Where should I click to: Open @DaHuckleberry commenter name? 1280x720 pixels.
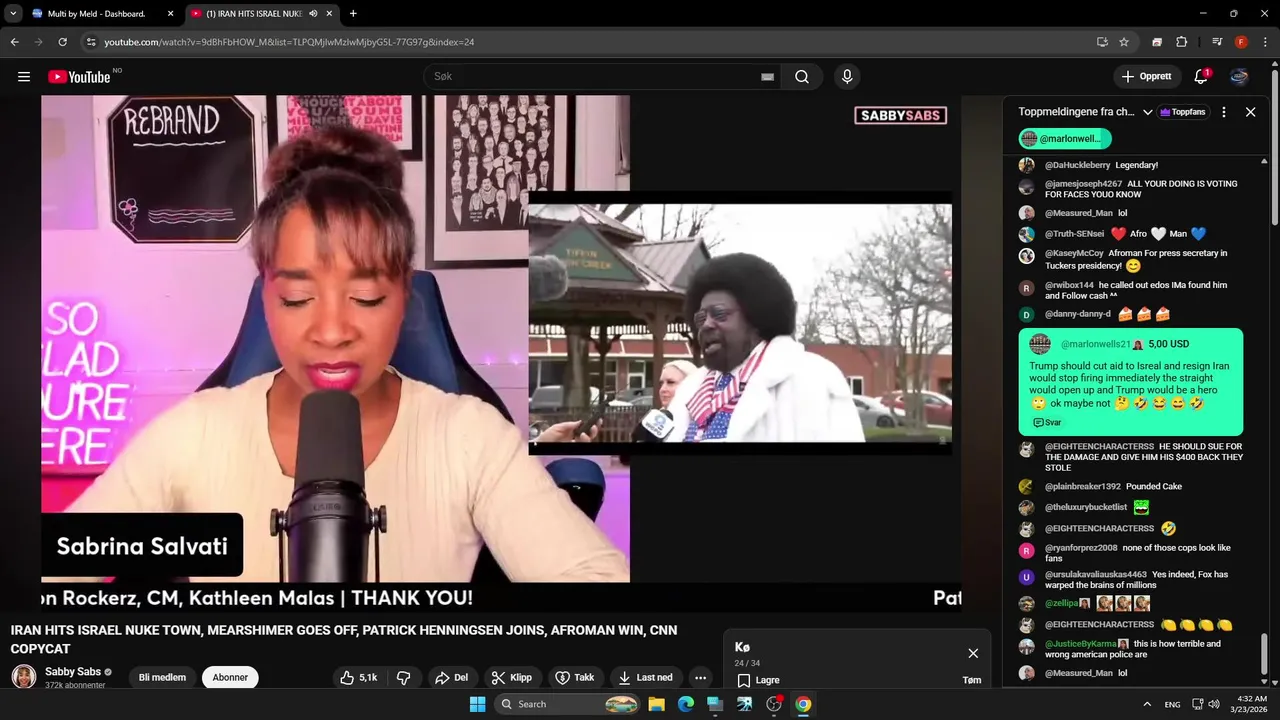[1077, 165]
